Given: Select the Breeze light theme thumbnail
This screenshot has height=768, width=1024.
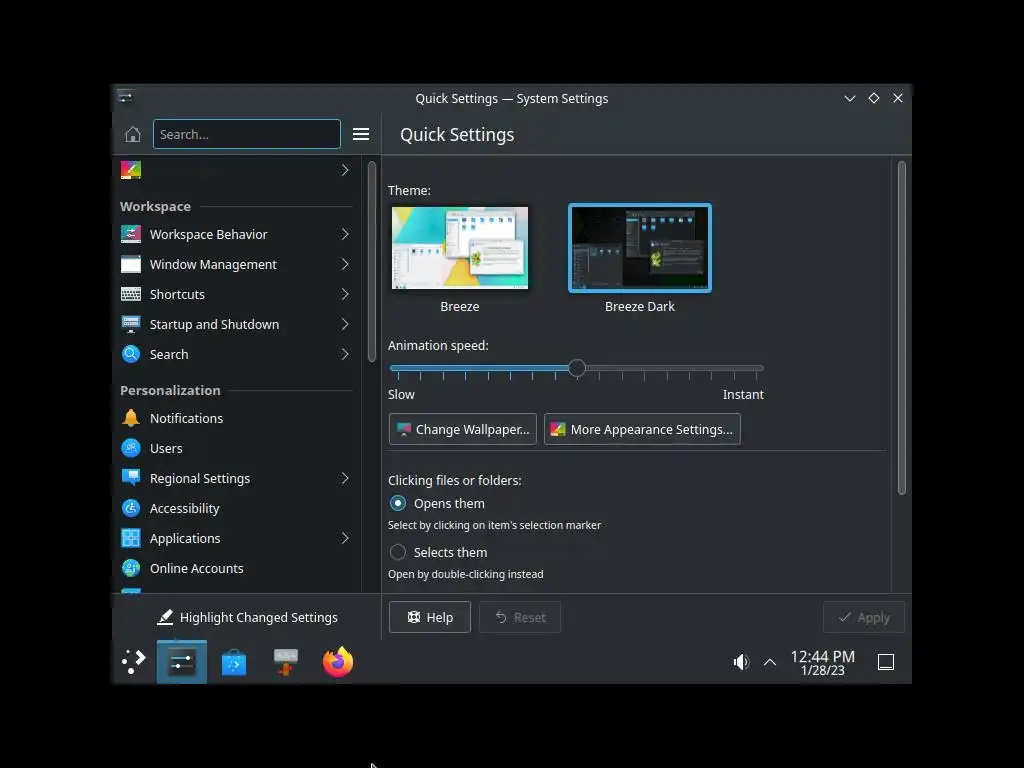Looking at the screenshot, I should pyautogui.click(x=460, y=248).
